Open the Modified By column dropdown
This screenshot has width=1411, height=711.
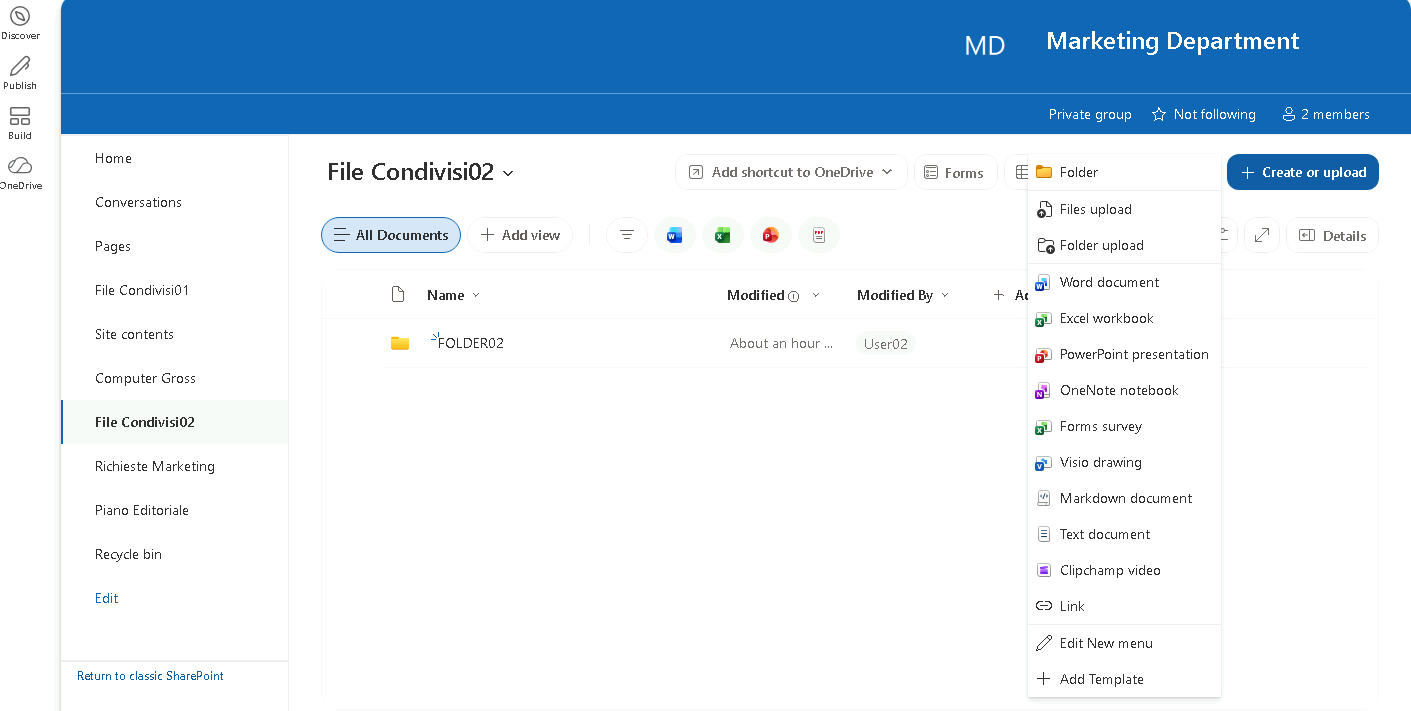click(x=943, y=295)
